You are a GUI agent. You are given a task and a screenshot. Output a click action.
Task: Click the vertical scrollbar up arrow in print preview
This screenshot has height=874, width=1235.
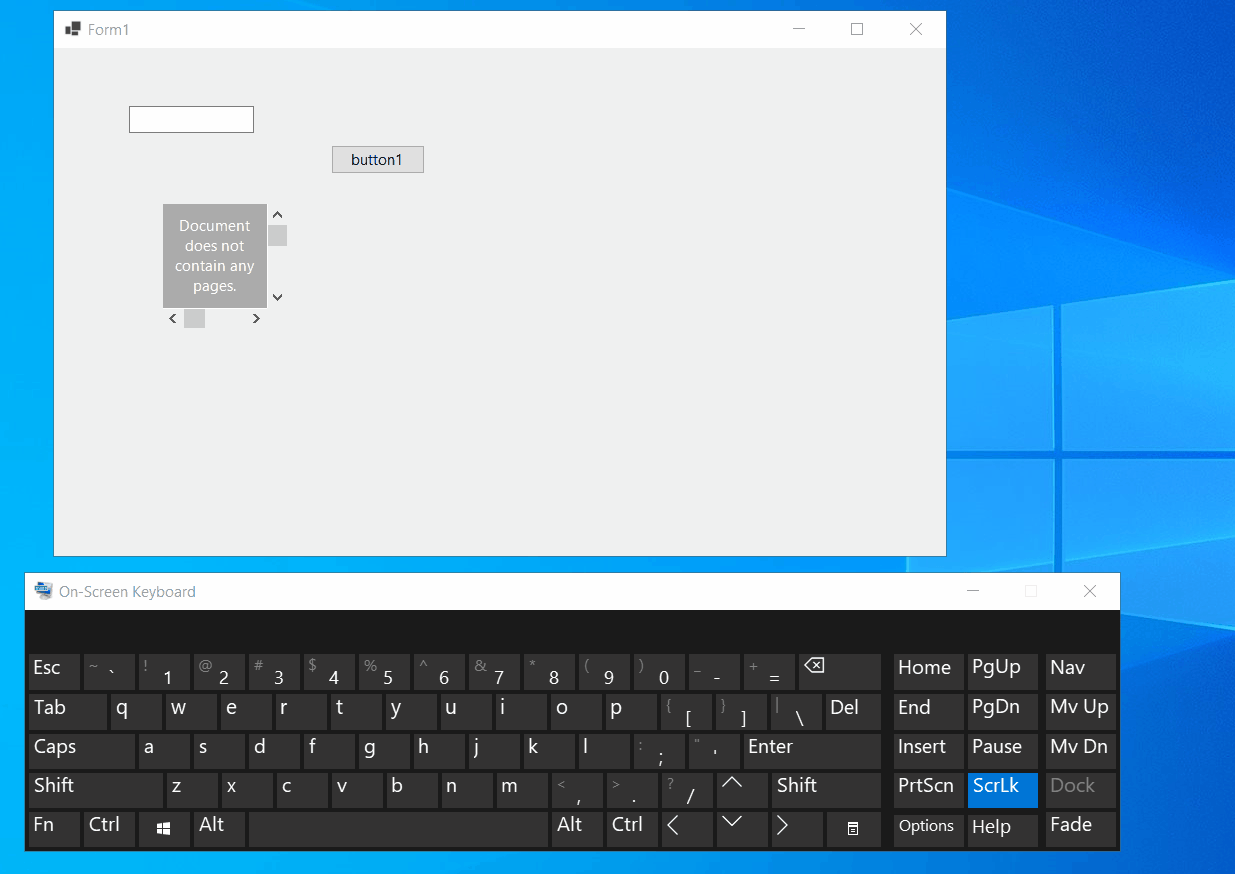tap(278, 215)
